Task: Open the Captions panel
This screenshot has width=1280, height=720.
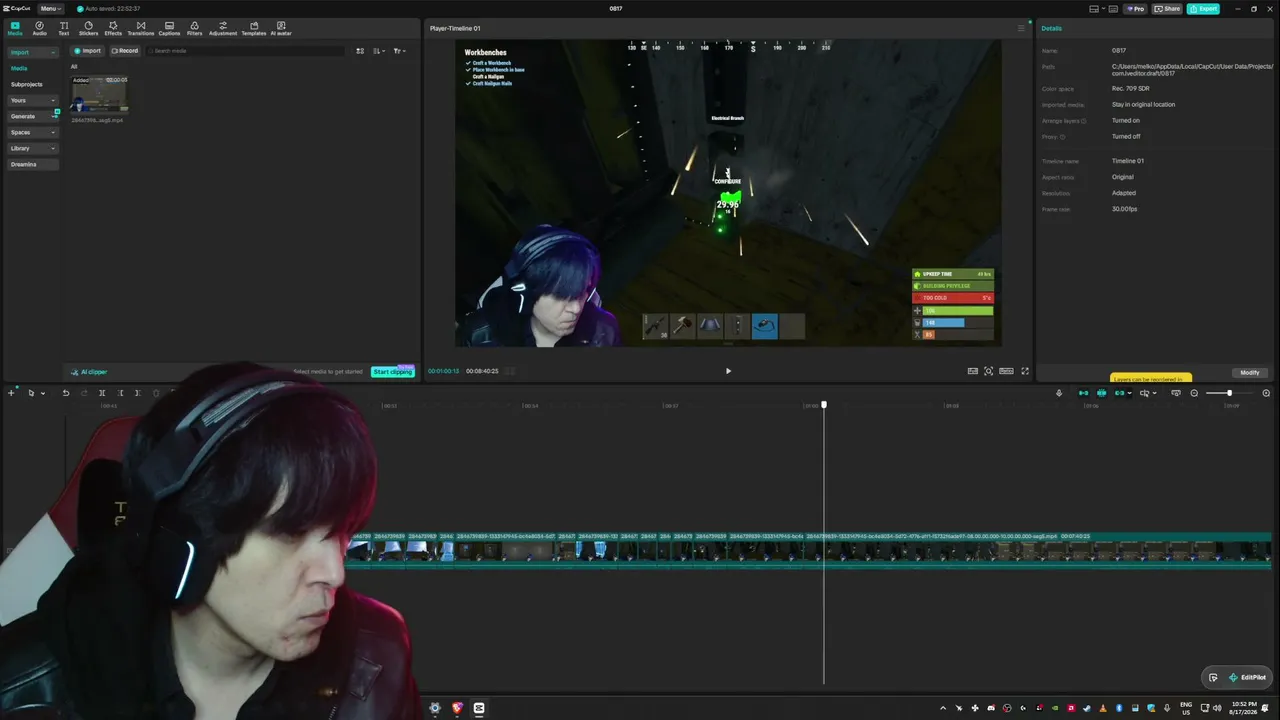Action: click(x=169, y=28)
